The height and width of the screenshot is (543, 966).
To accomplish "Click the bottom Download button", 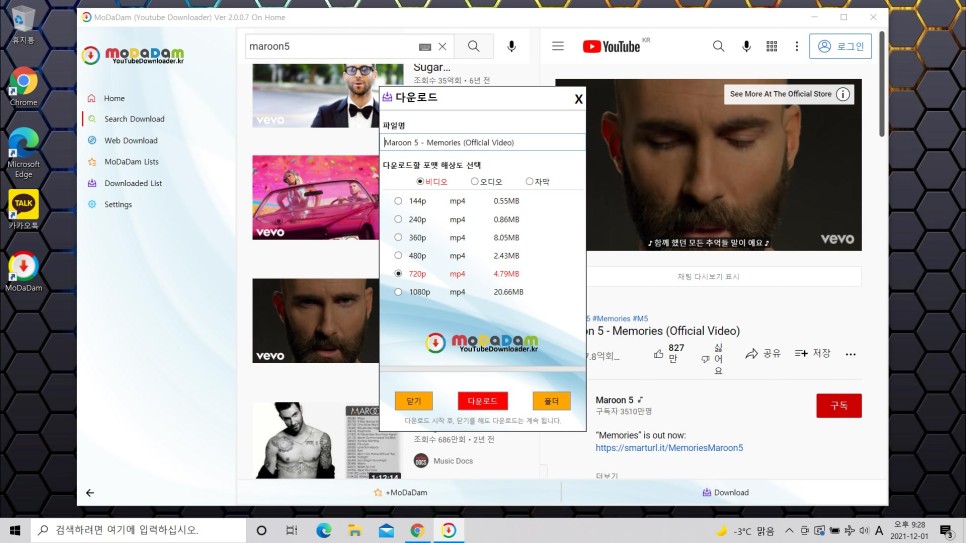I will tap(725, 492).
